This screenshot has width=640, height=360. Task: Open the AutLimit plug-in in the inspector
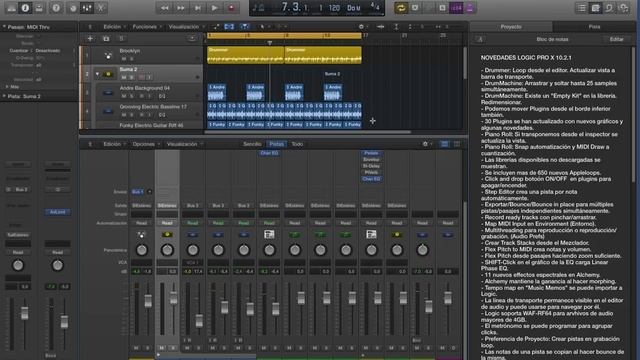(x=58, y=212)
